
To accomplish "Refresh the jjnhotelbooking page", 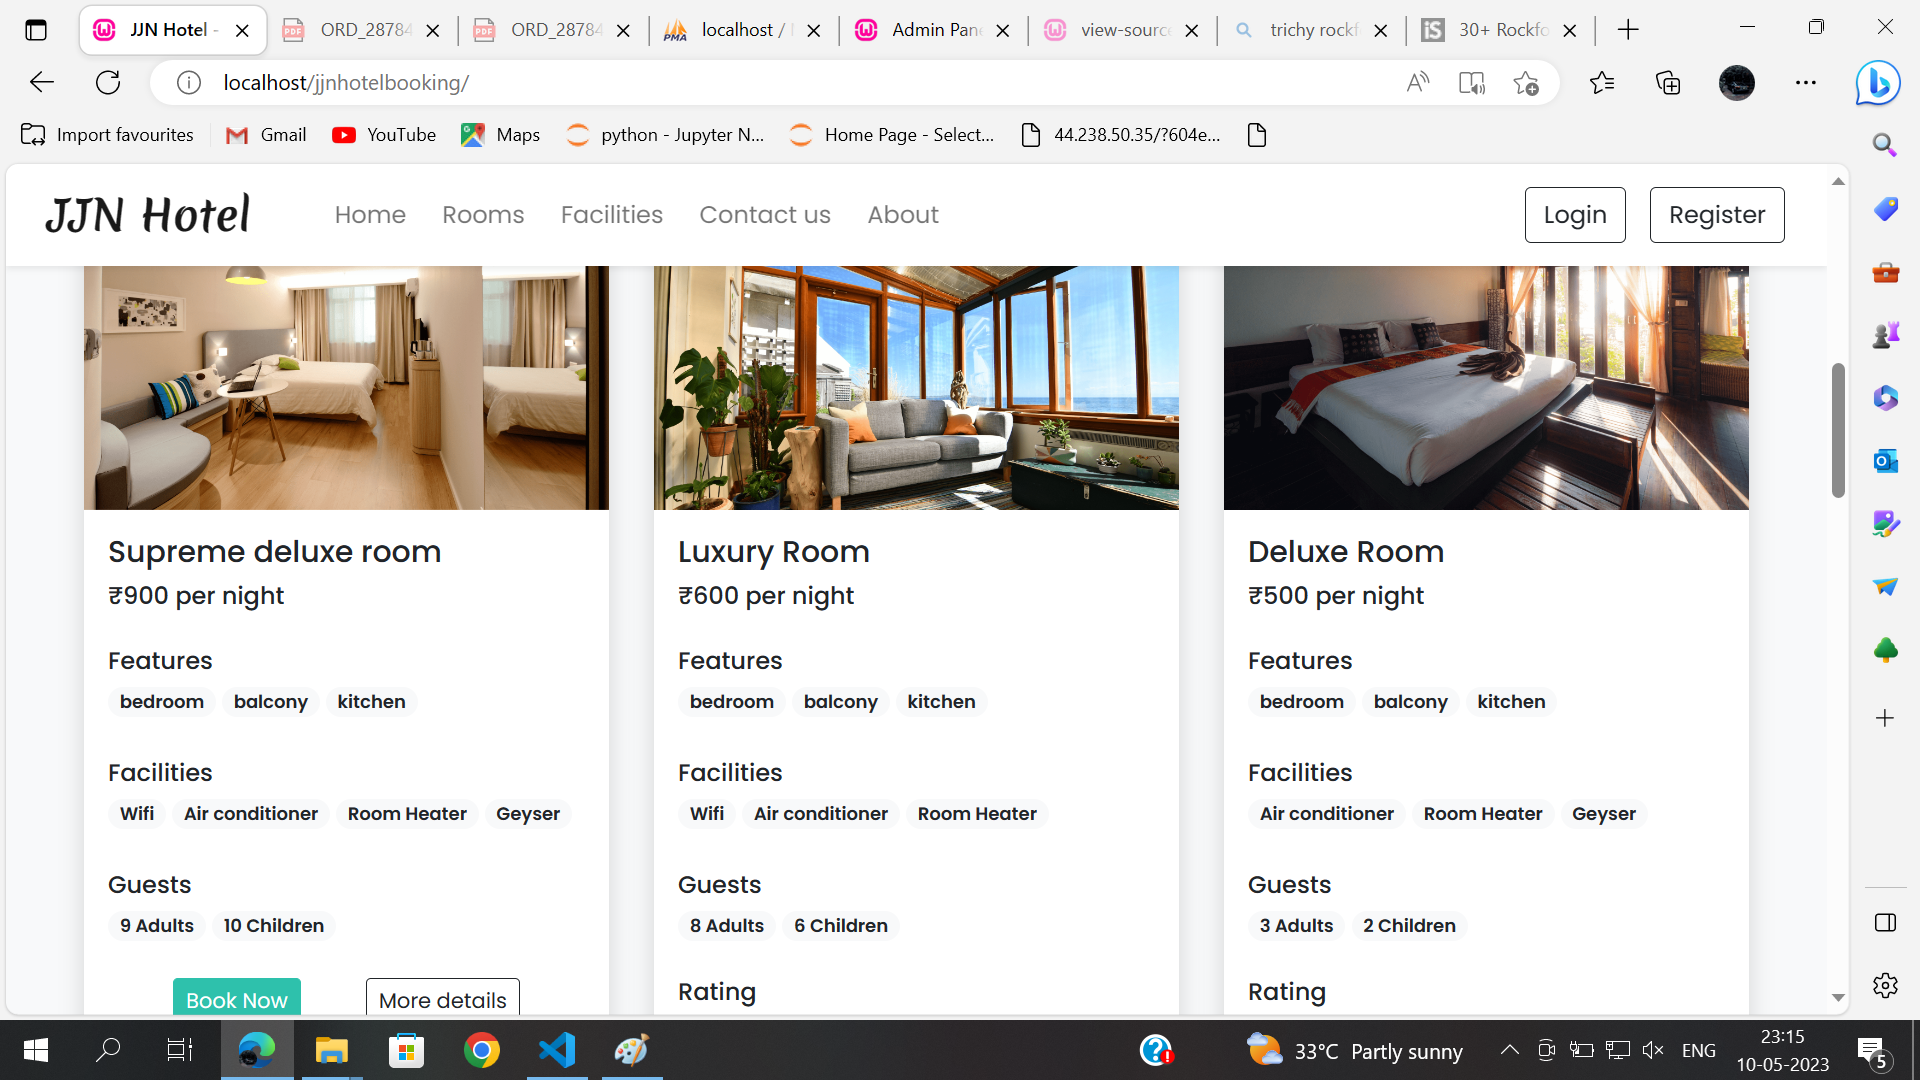I will click(x=108, y=82).
